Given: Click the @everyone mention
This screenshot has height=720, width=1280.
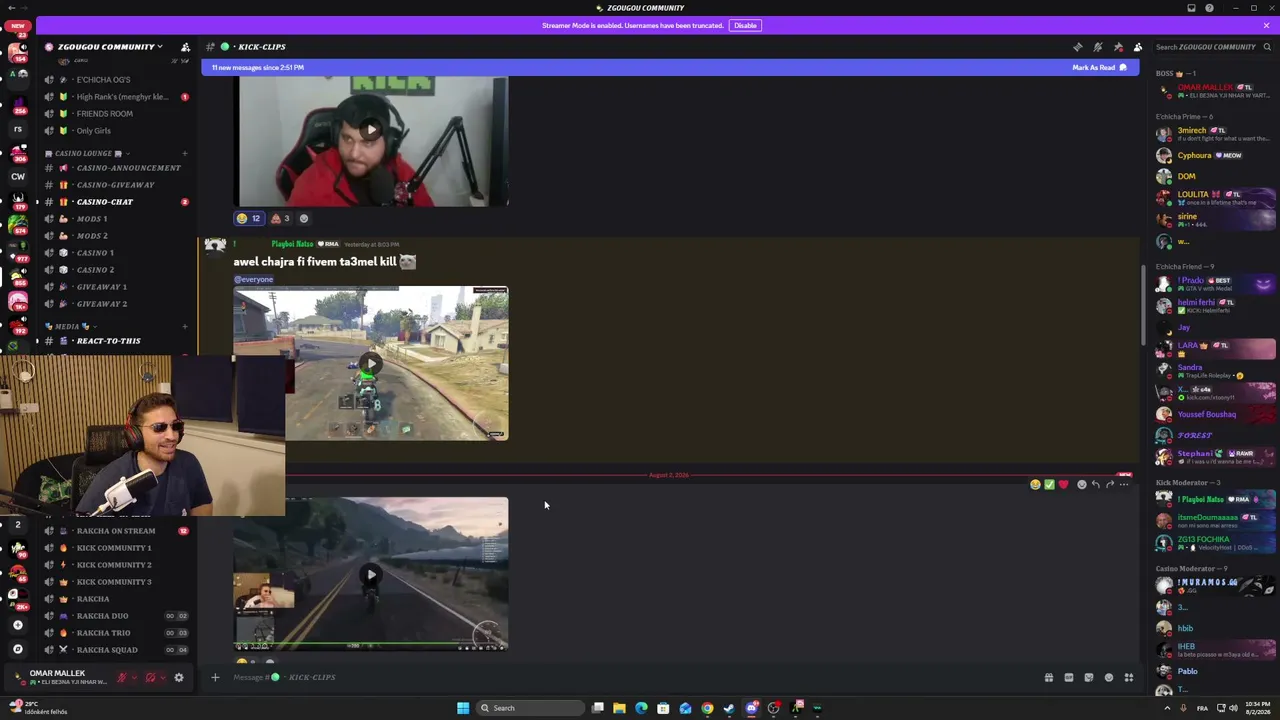Looking at the screenshot, I should [254, 280].
